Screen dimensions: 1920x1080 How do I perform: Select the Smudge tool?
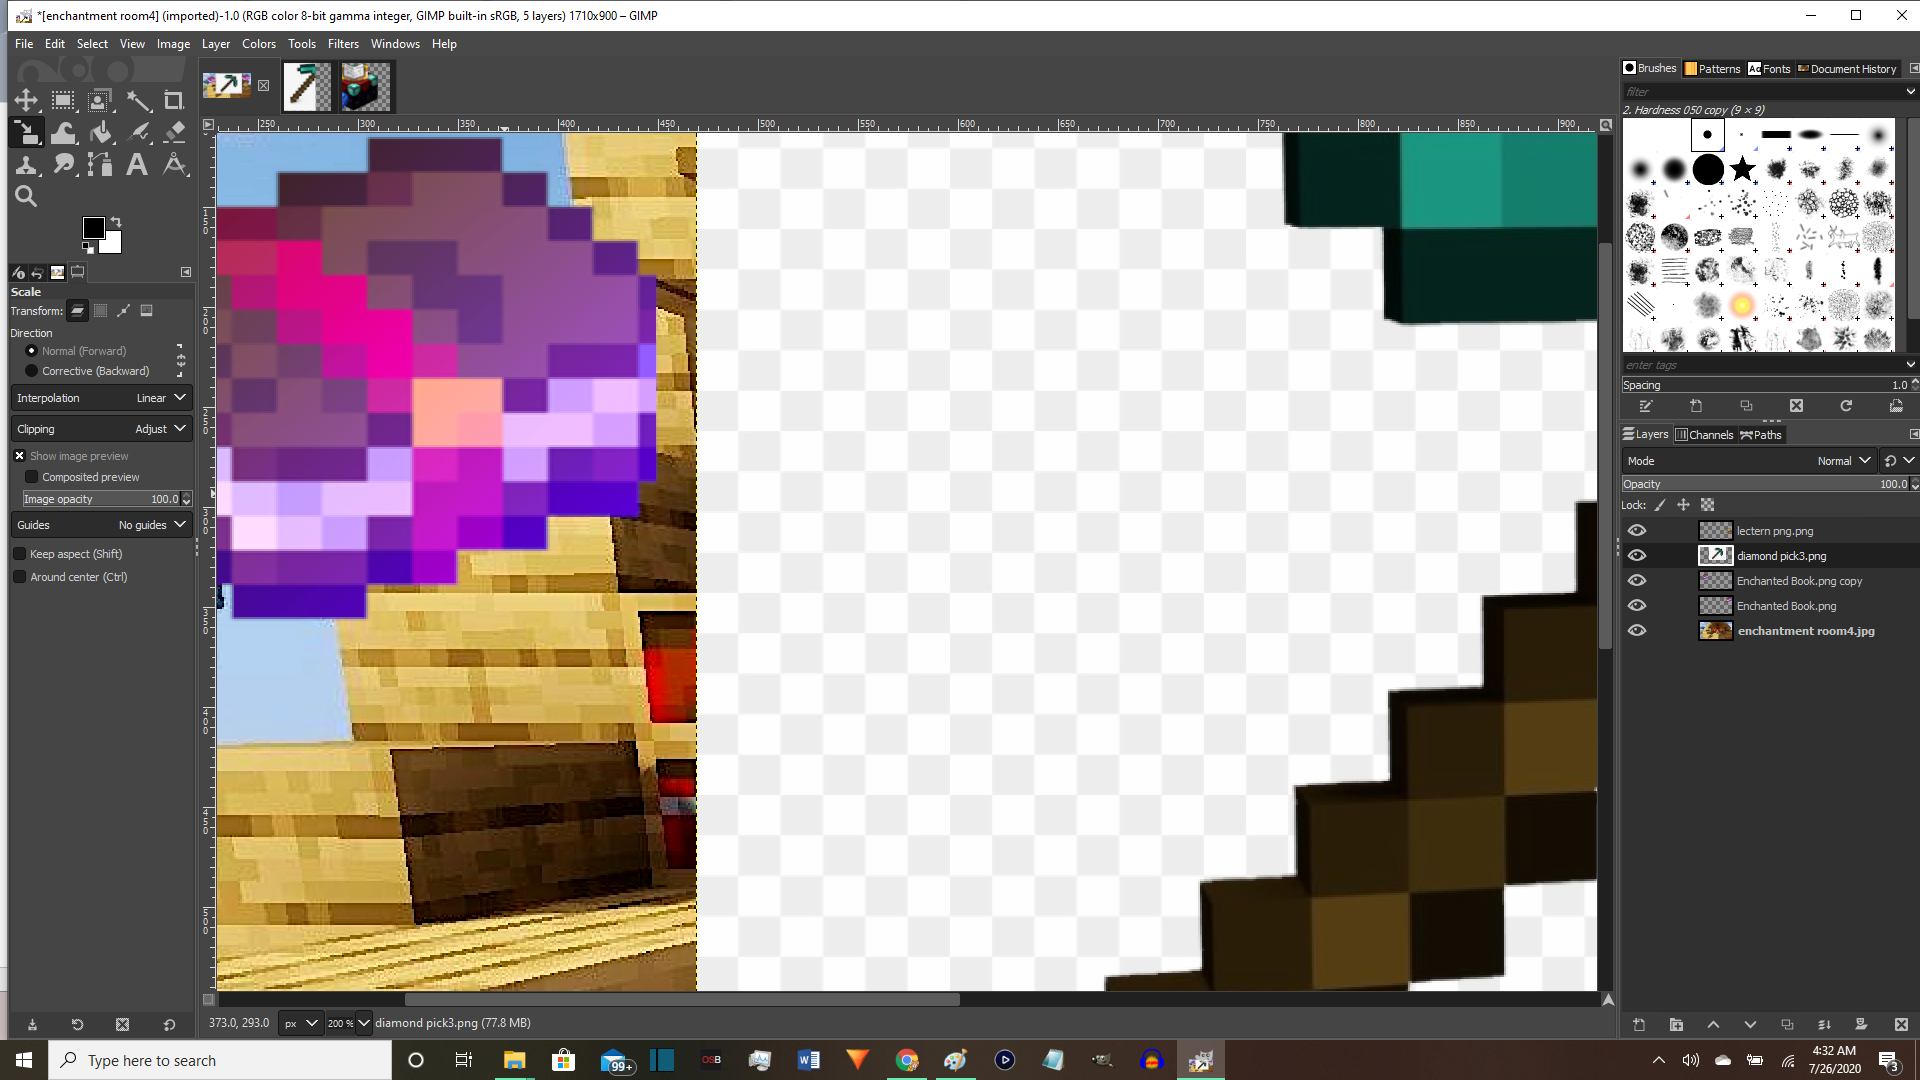click(x=63, y=165)
